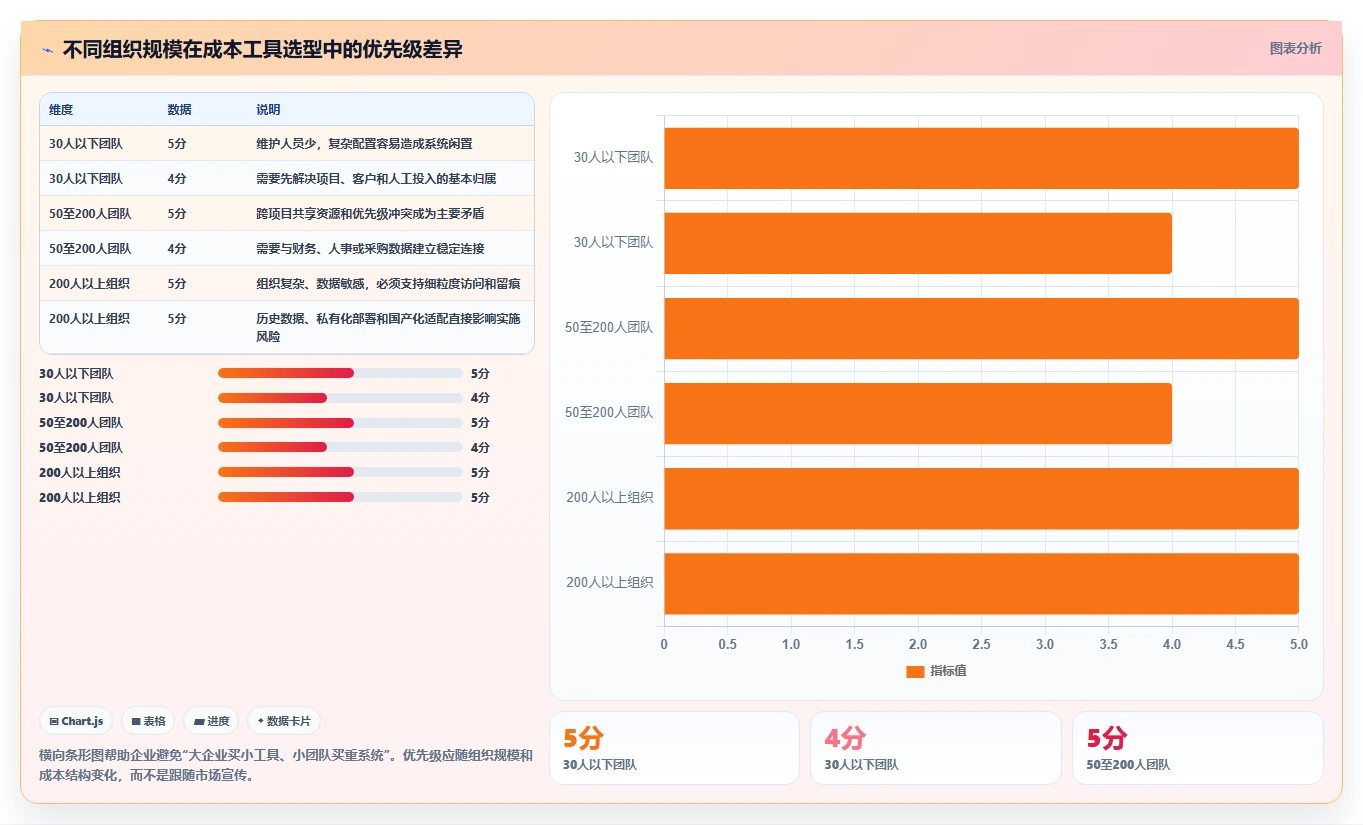
Task: Click the Chart.js tag chip
Action: pyautogui.click(x=76, y=721)
